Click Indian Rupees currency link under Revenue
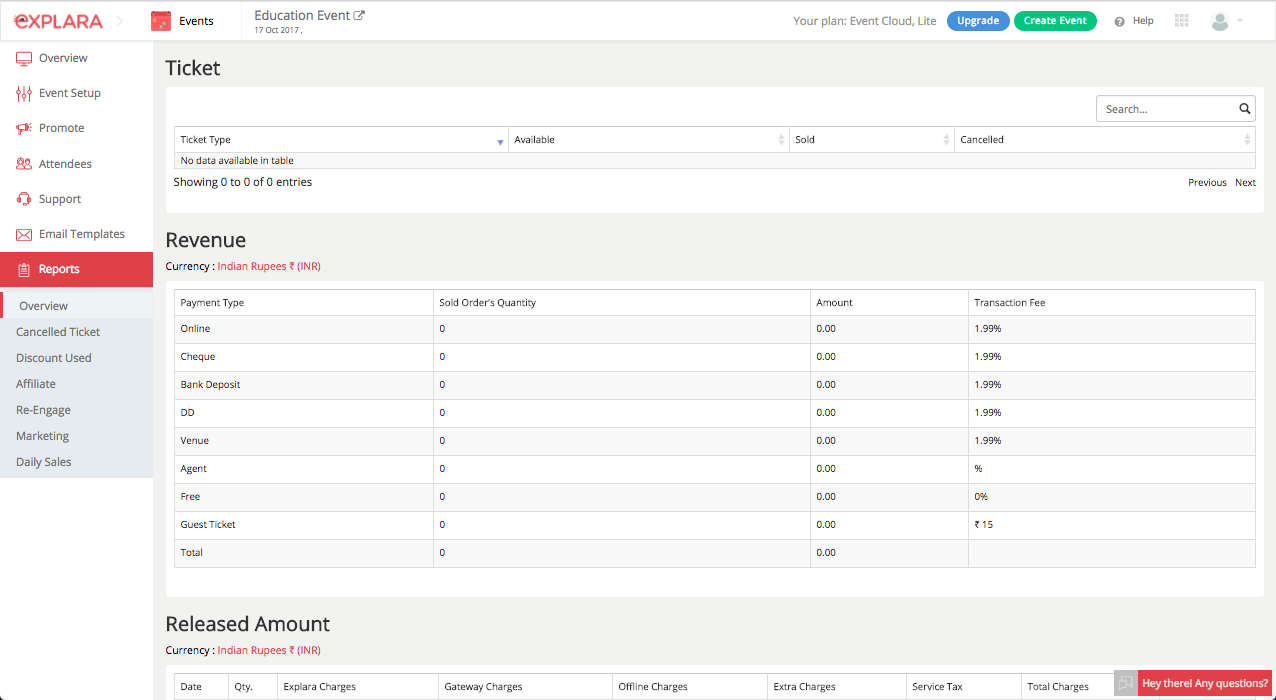This screenshot has width=1276, height=700. [269, 266]
